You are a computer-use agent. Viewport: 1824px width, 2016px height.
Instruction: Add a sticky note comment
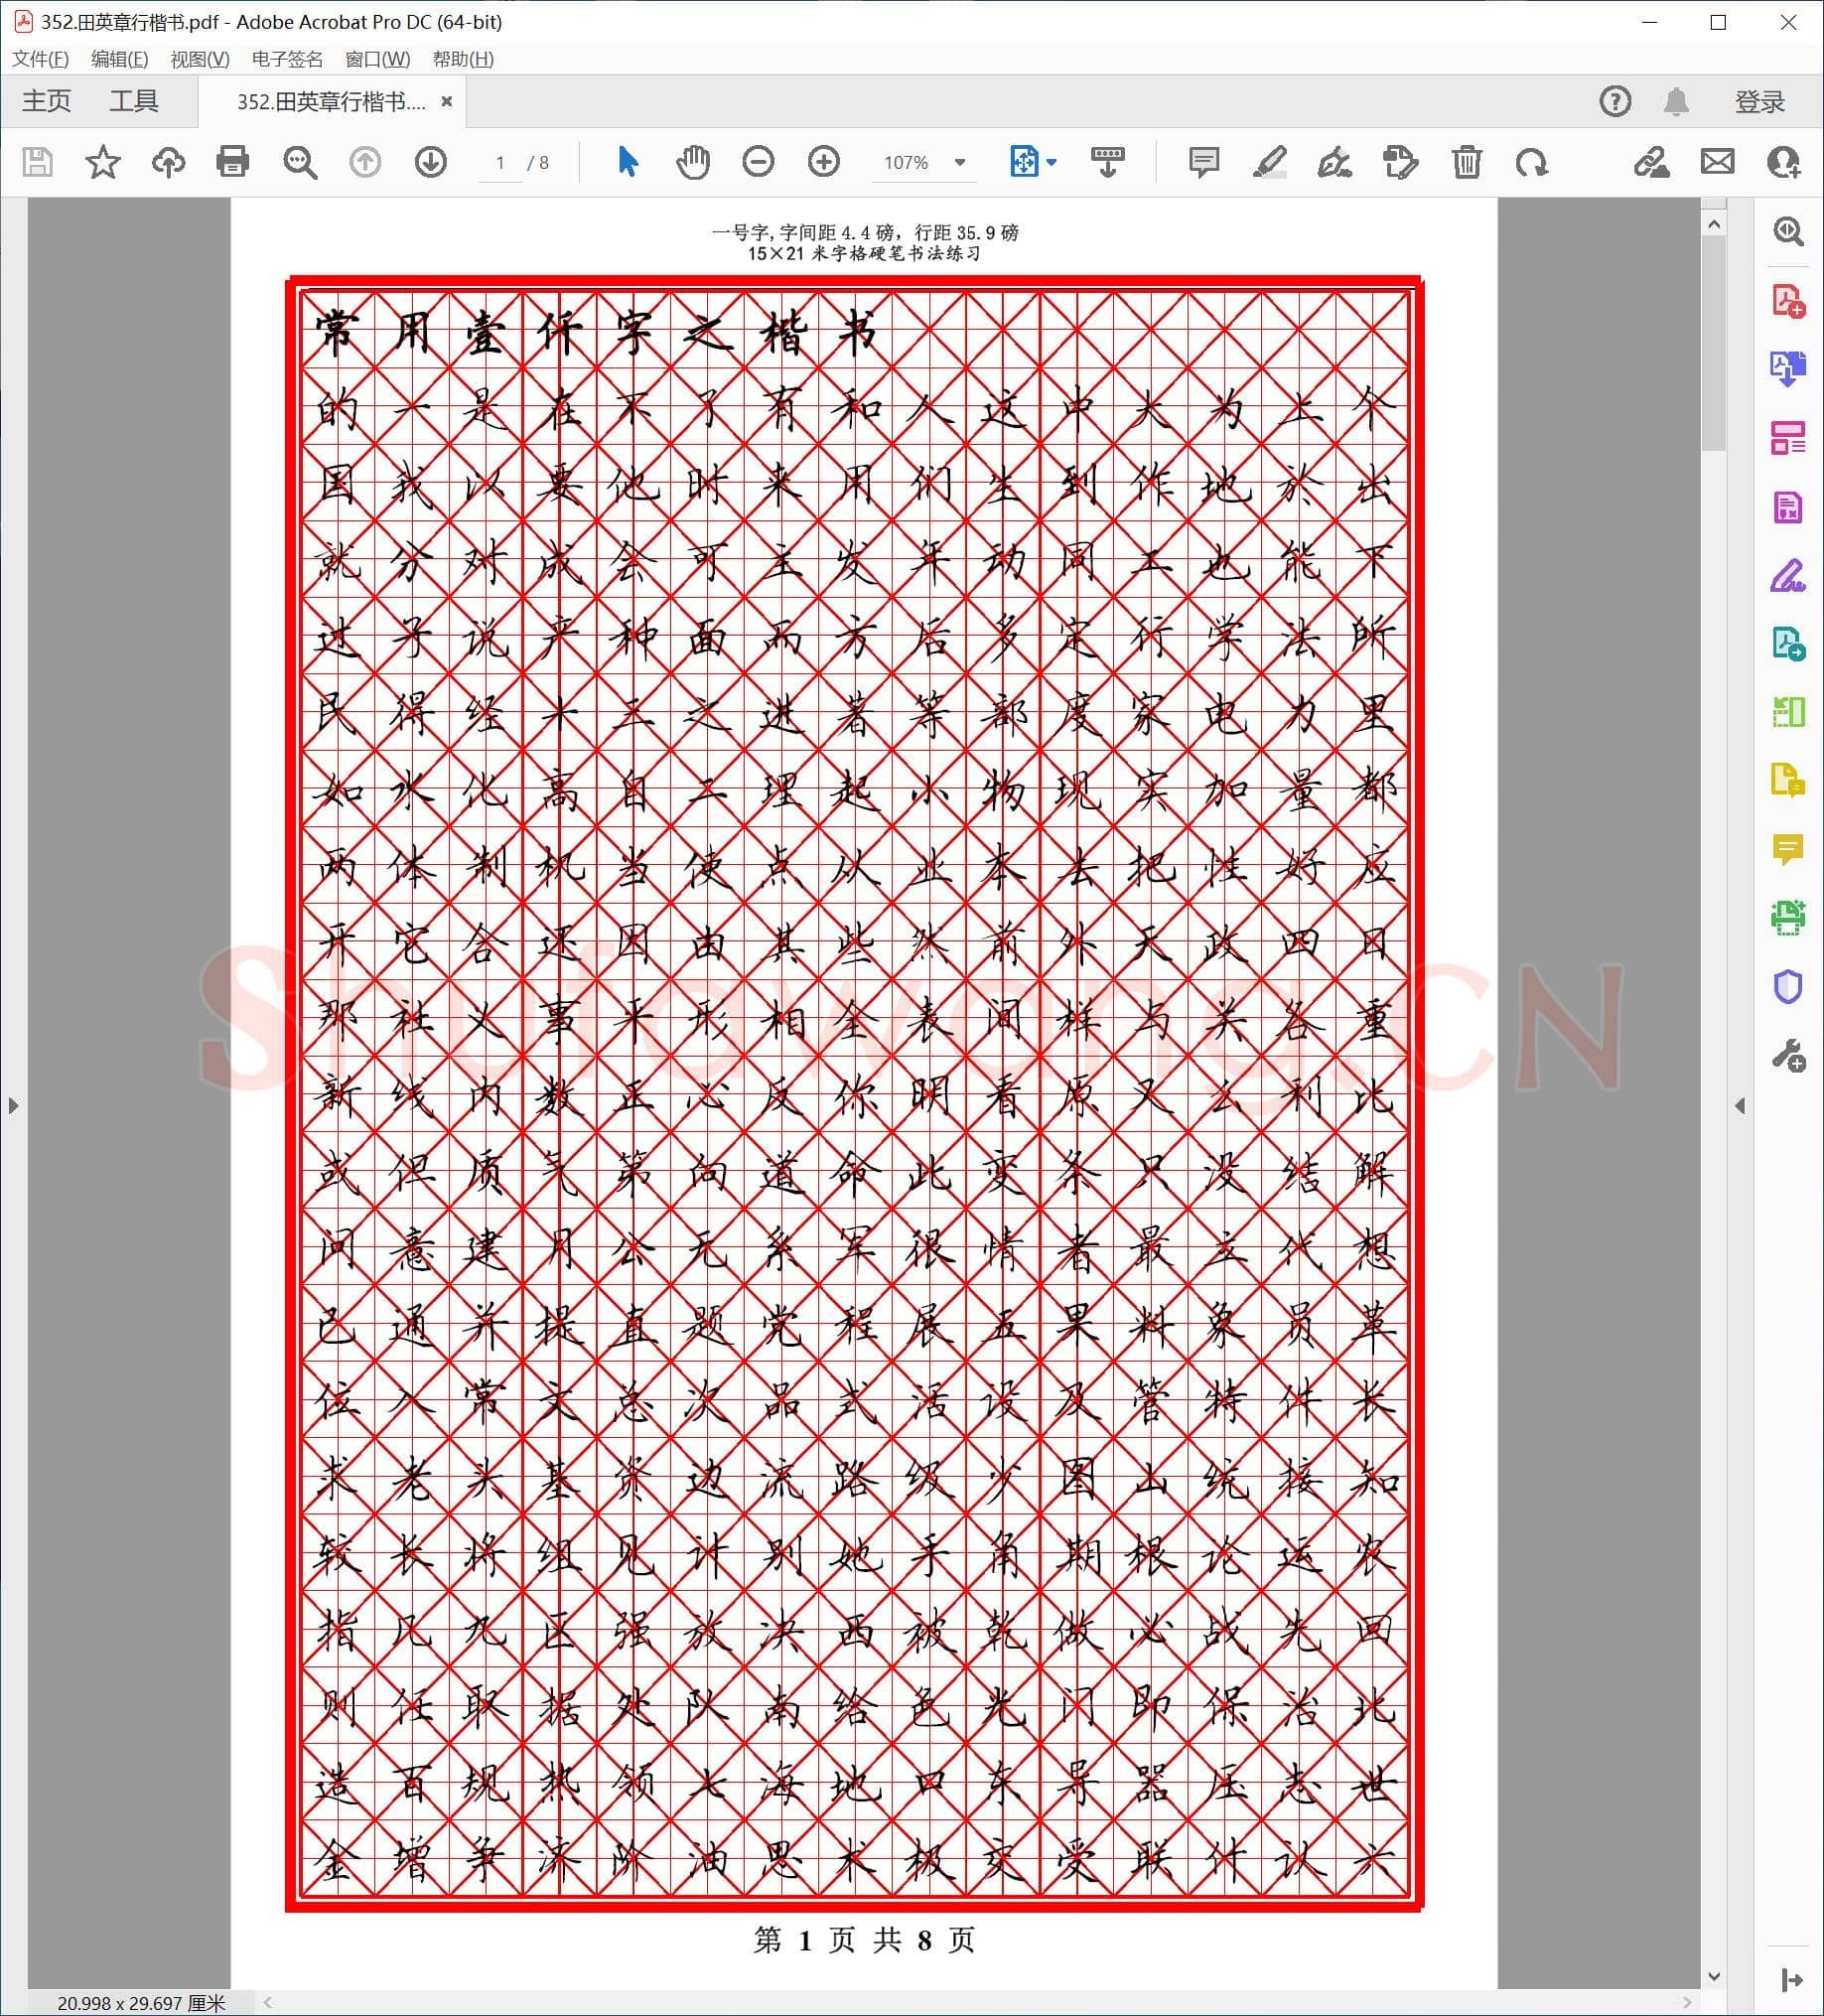tap(1203, 162)
